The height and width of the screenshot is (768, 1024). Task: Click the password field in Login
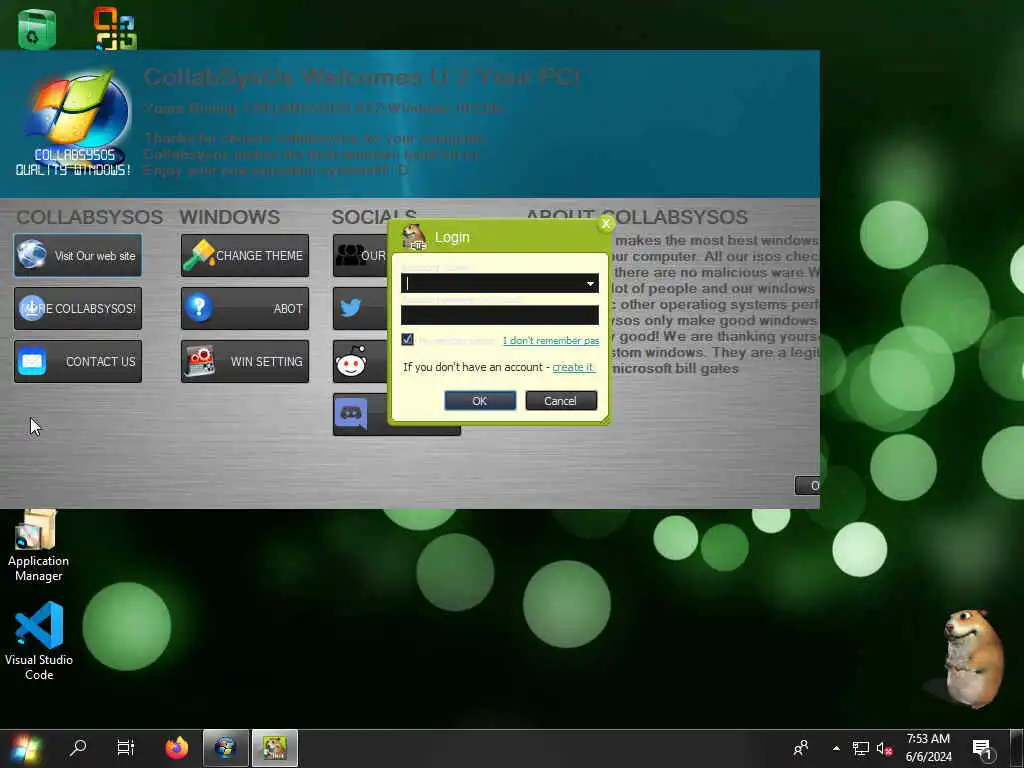(x=500, y=315)
